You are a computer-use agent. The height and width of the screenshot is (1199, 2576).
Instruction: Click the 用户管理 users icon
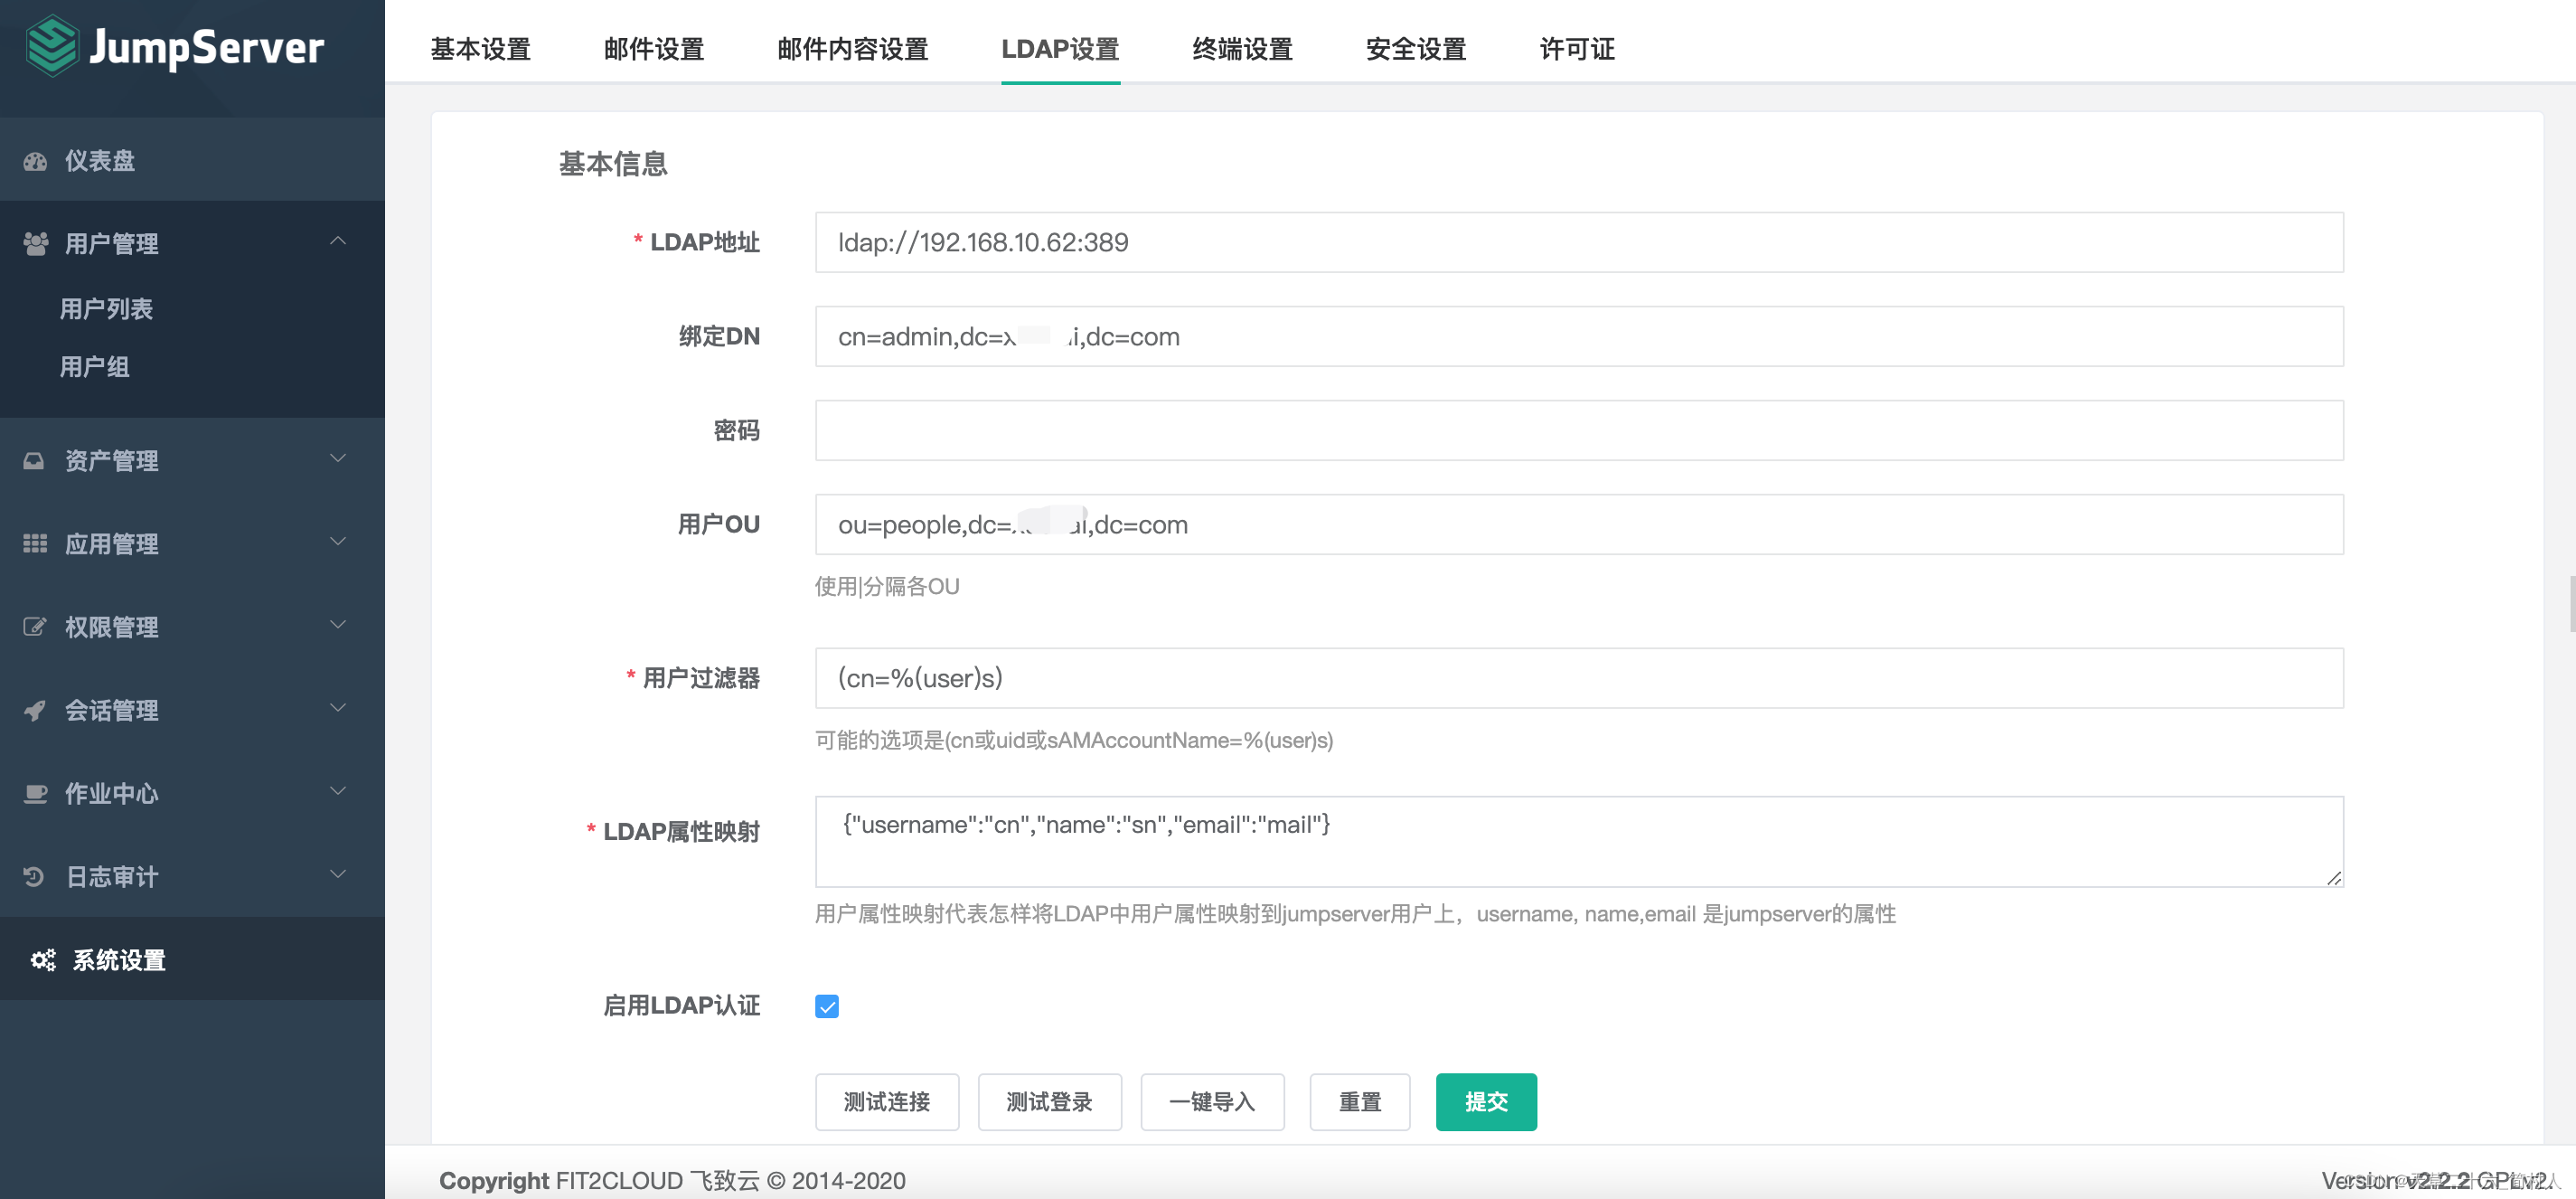35,243
